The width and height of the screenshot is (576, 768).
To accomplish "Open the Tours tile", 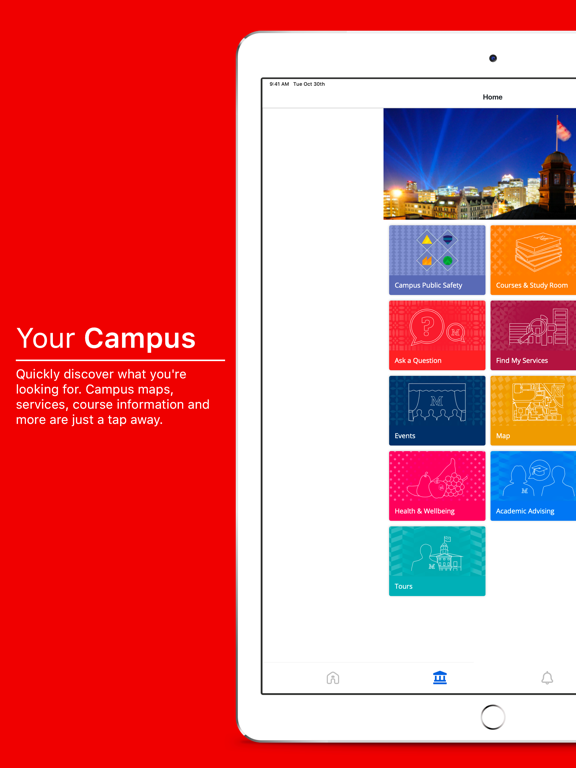I will tap(437, 561).
